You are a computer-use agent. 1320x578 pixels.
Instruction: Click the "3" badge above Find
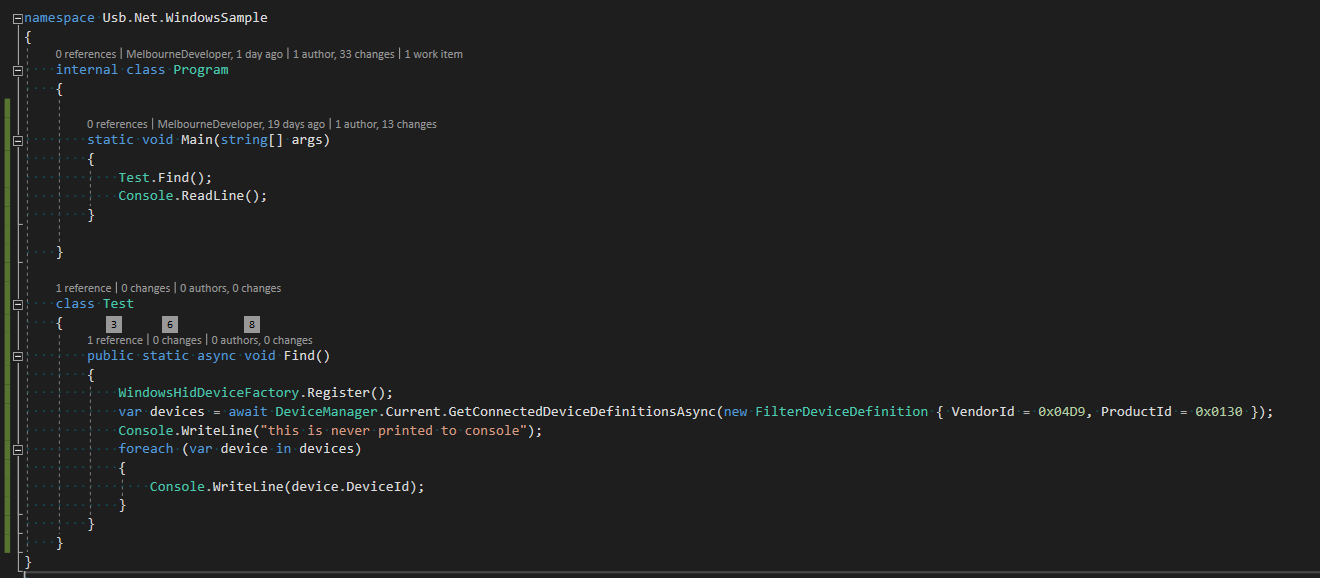tap(113, 324)
